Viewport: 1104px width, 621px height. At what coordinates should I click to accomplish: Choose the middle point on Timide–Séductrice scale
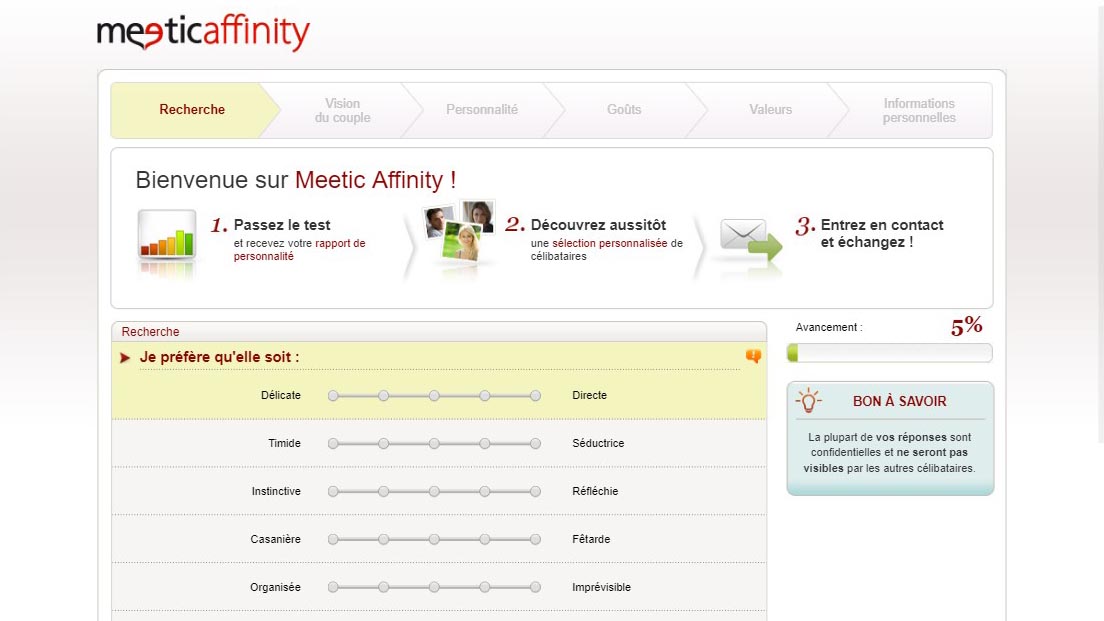434,444
